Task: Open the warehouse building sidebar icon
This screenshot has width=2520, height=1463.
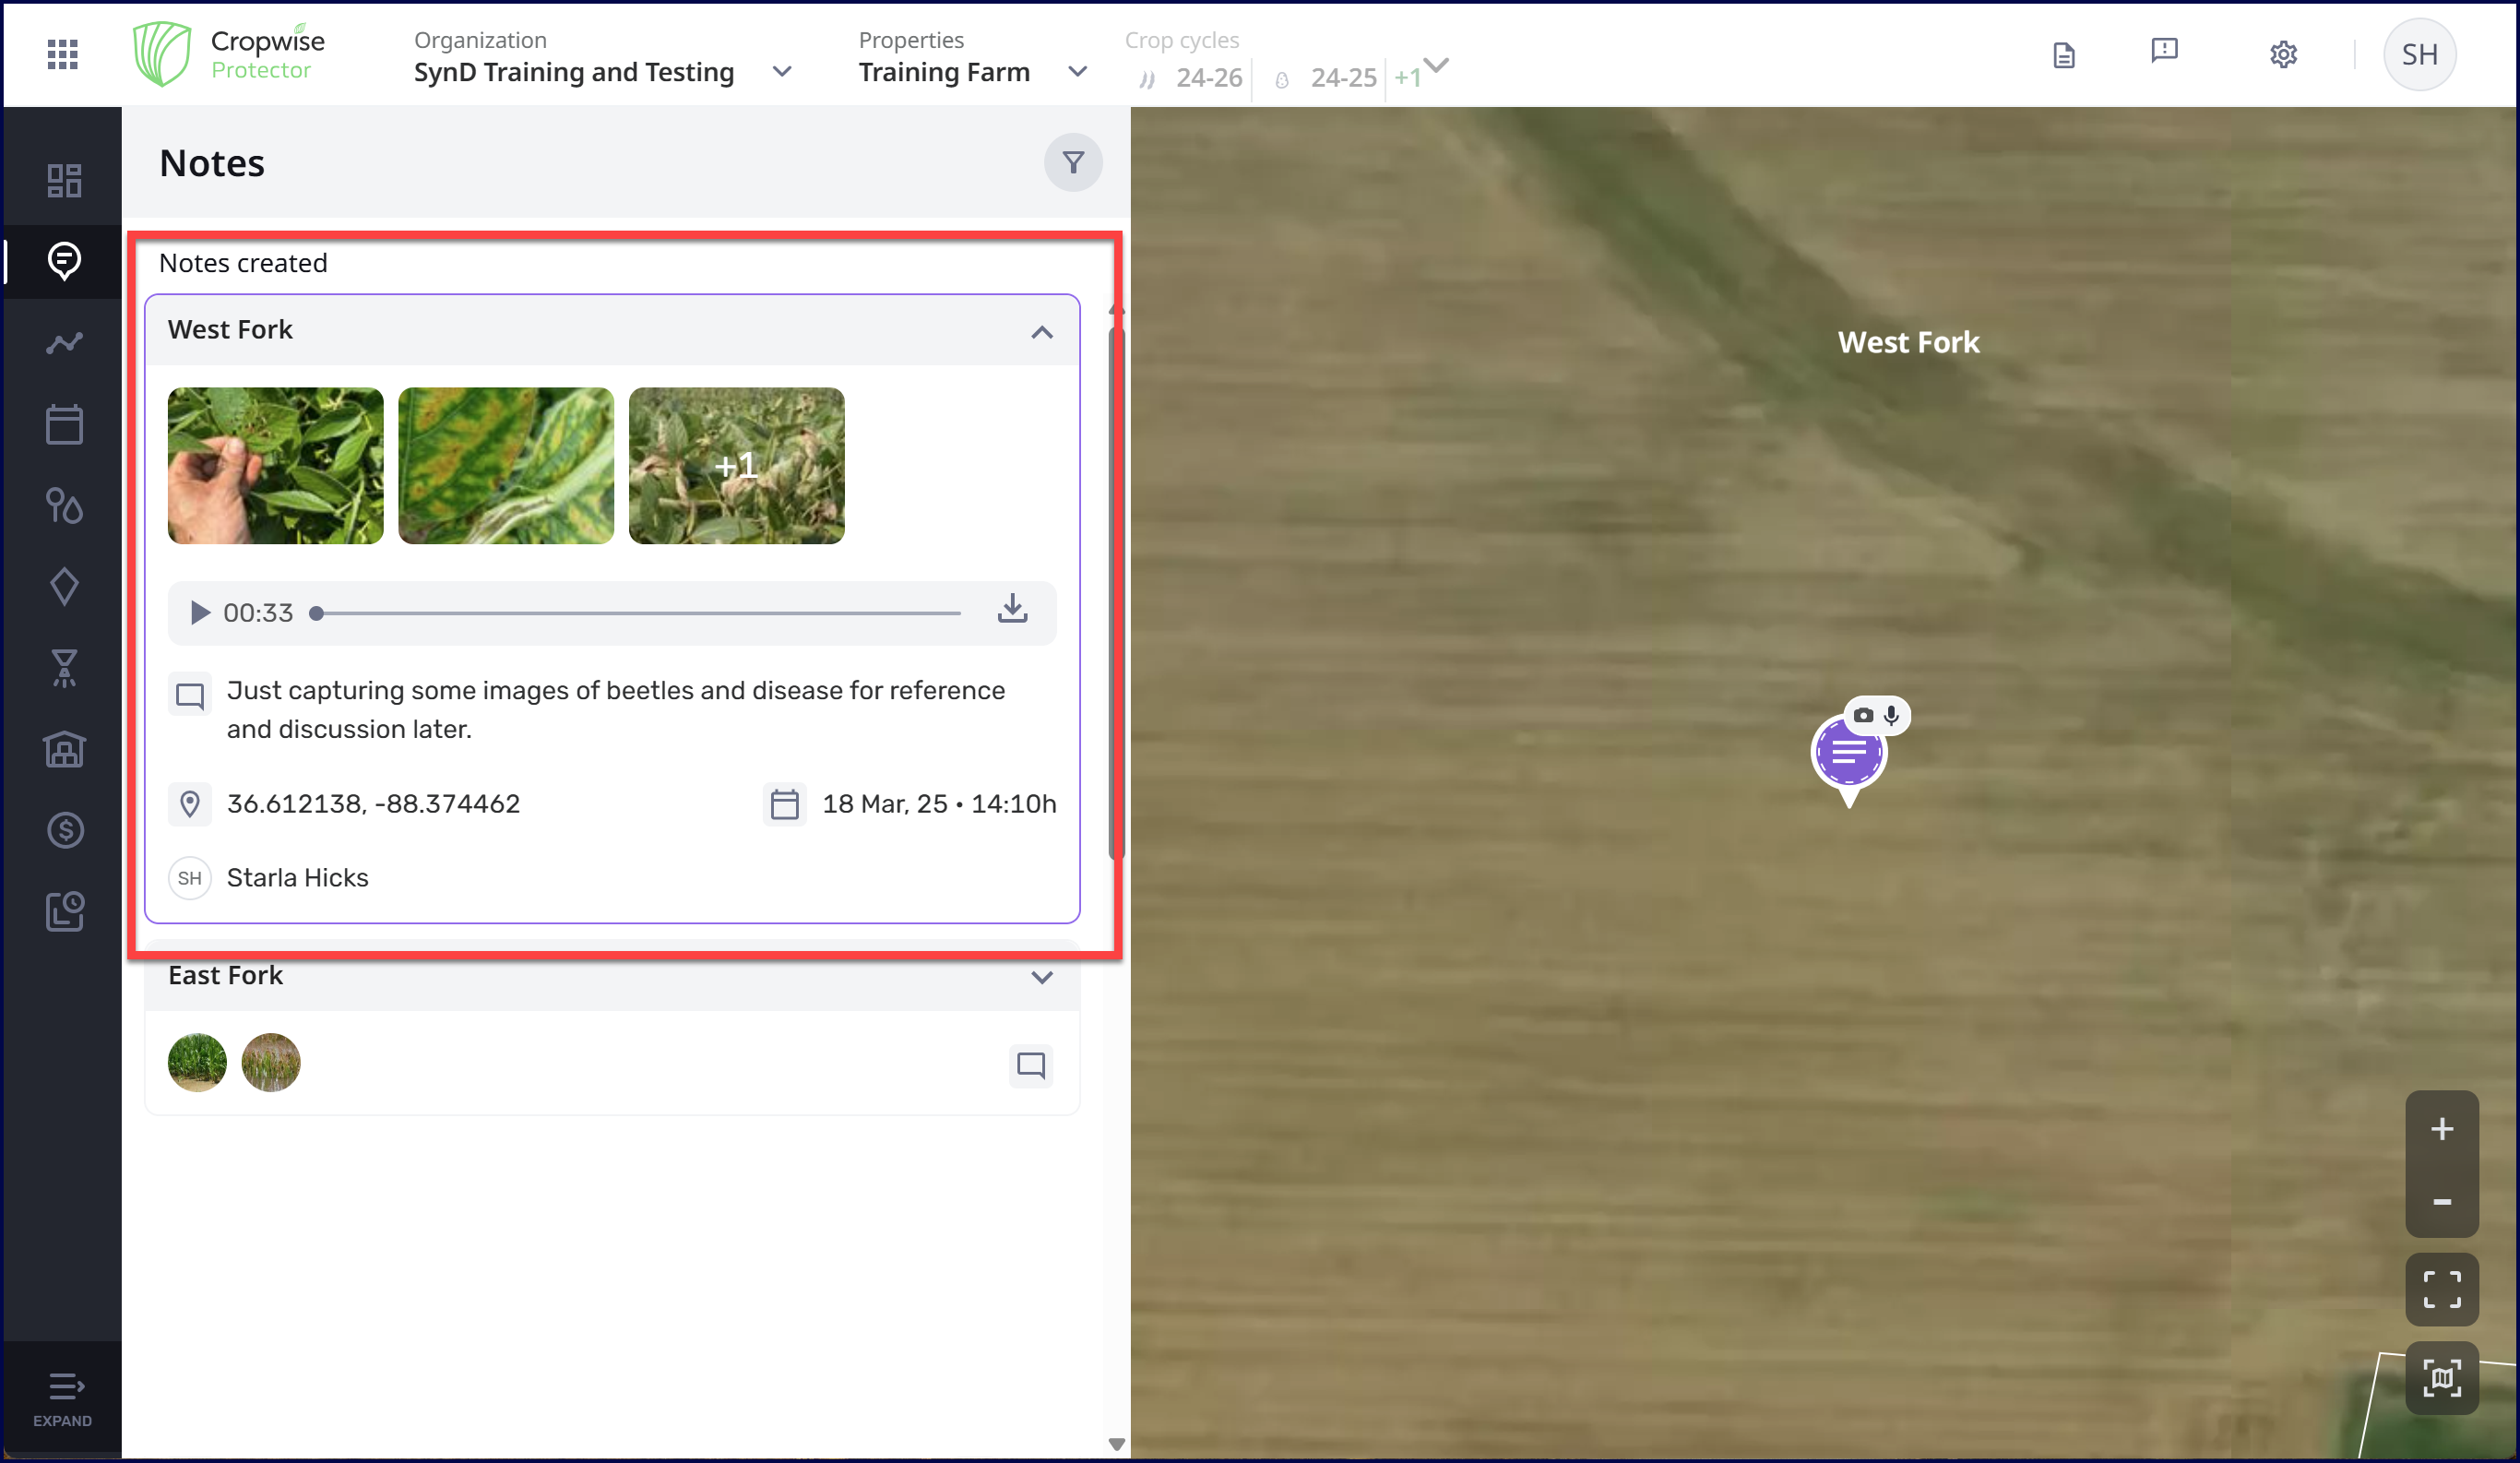Action: pyautogui.click(x=64, y=749)
